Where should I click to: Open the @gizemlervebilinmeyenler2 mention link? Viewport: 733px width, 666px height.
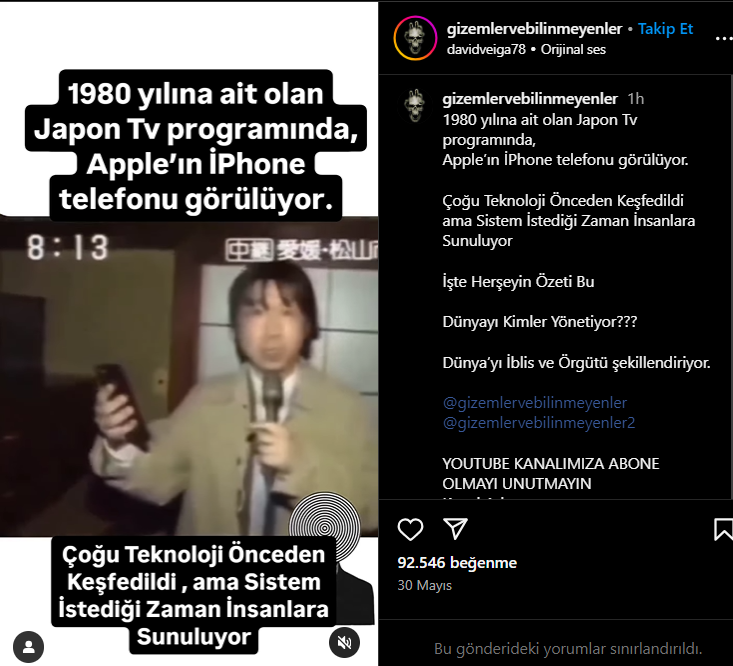point(539,423)
